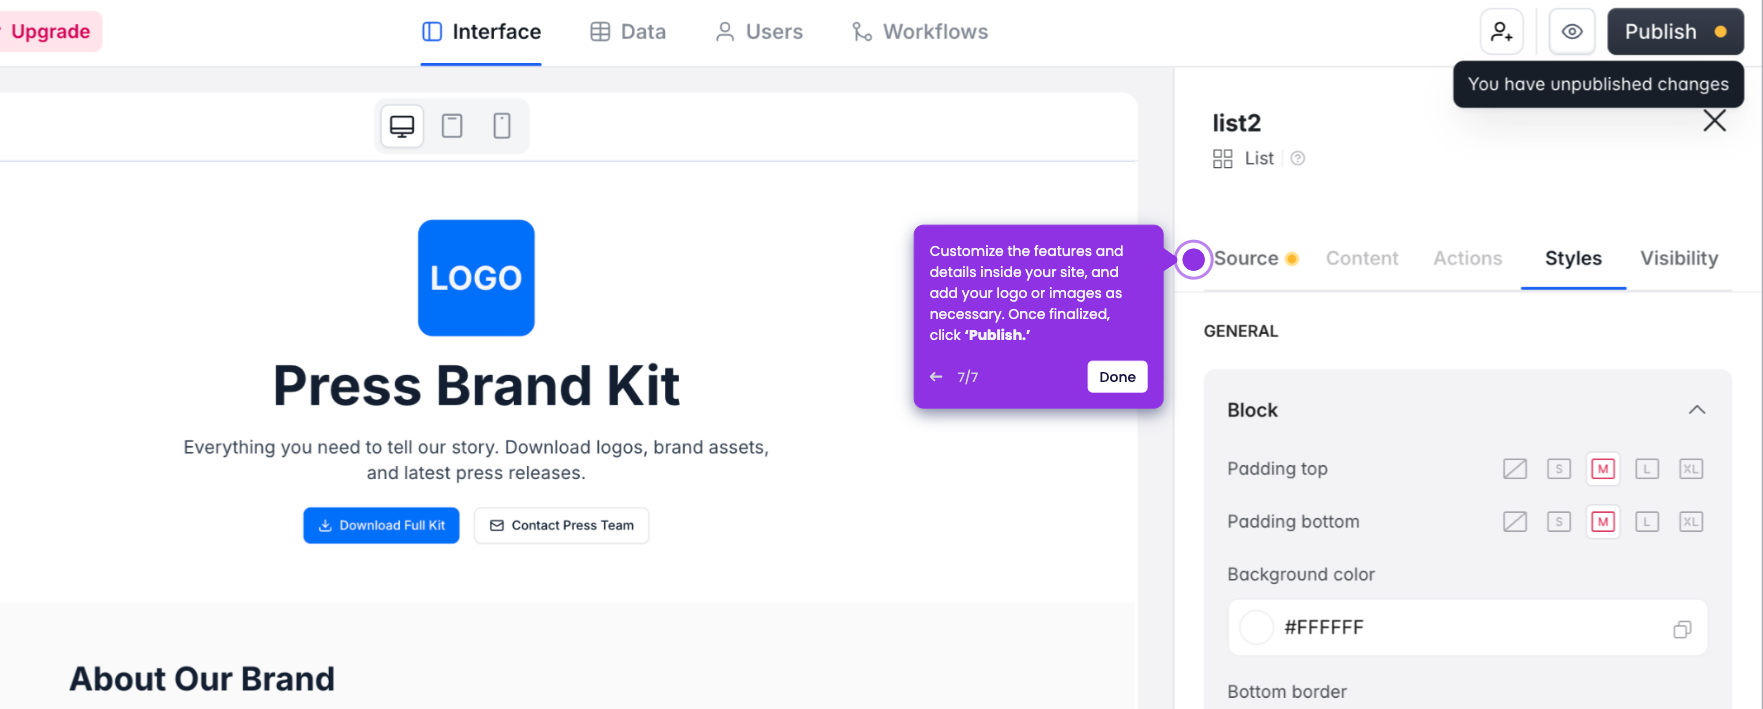Click the list2 block title

[1237, 123]
